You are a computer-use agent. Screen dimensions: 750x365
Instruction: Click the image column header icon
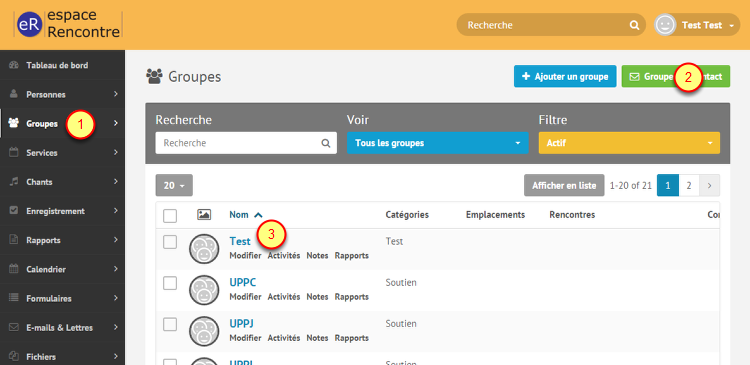tap(204, 215)
